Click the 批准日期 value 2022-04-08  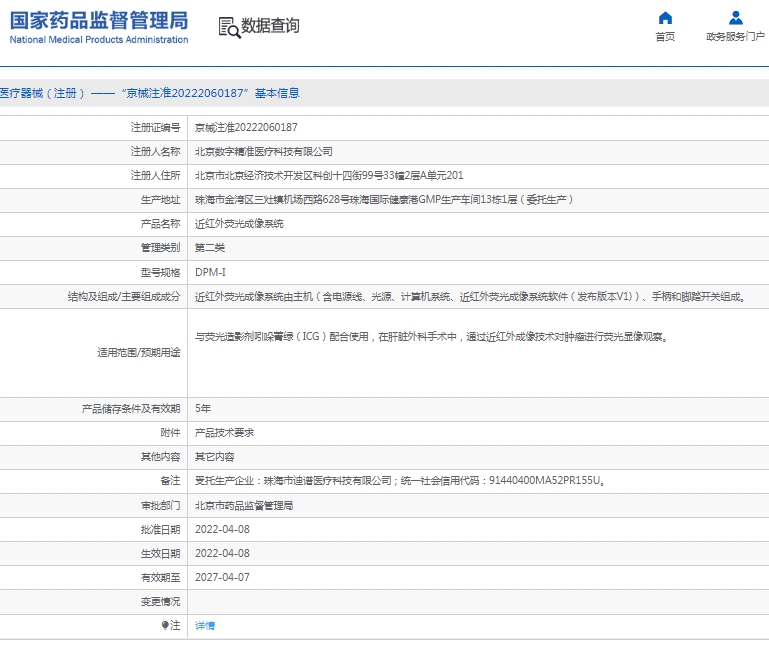tap(222, 529)
